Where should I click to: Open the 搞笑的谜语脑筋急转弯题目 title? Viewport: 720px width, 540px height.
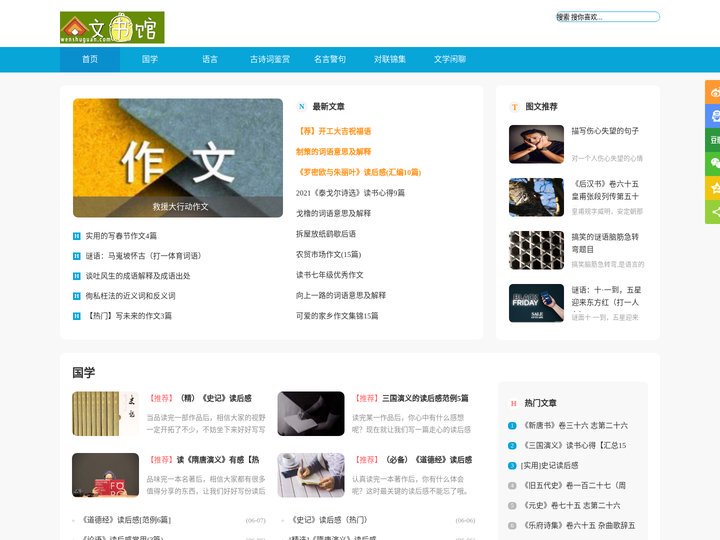[605, 243]
